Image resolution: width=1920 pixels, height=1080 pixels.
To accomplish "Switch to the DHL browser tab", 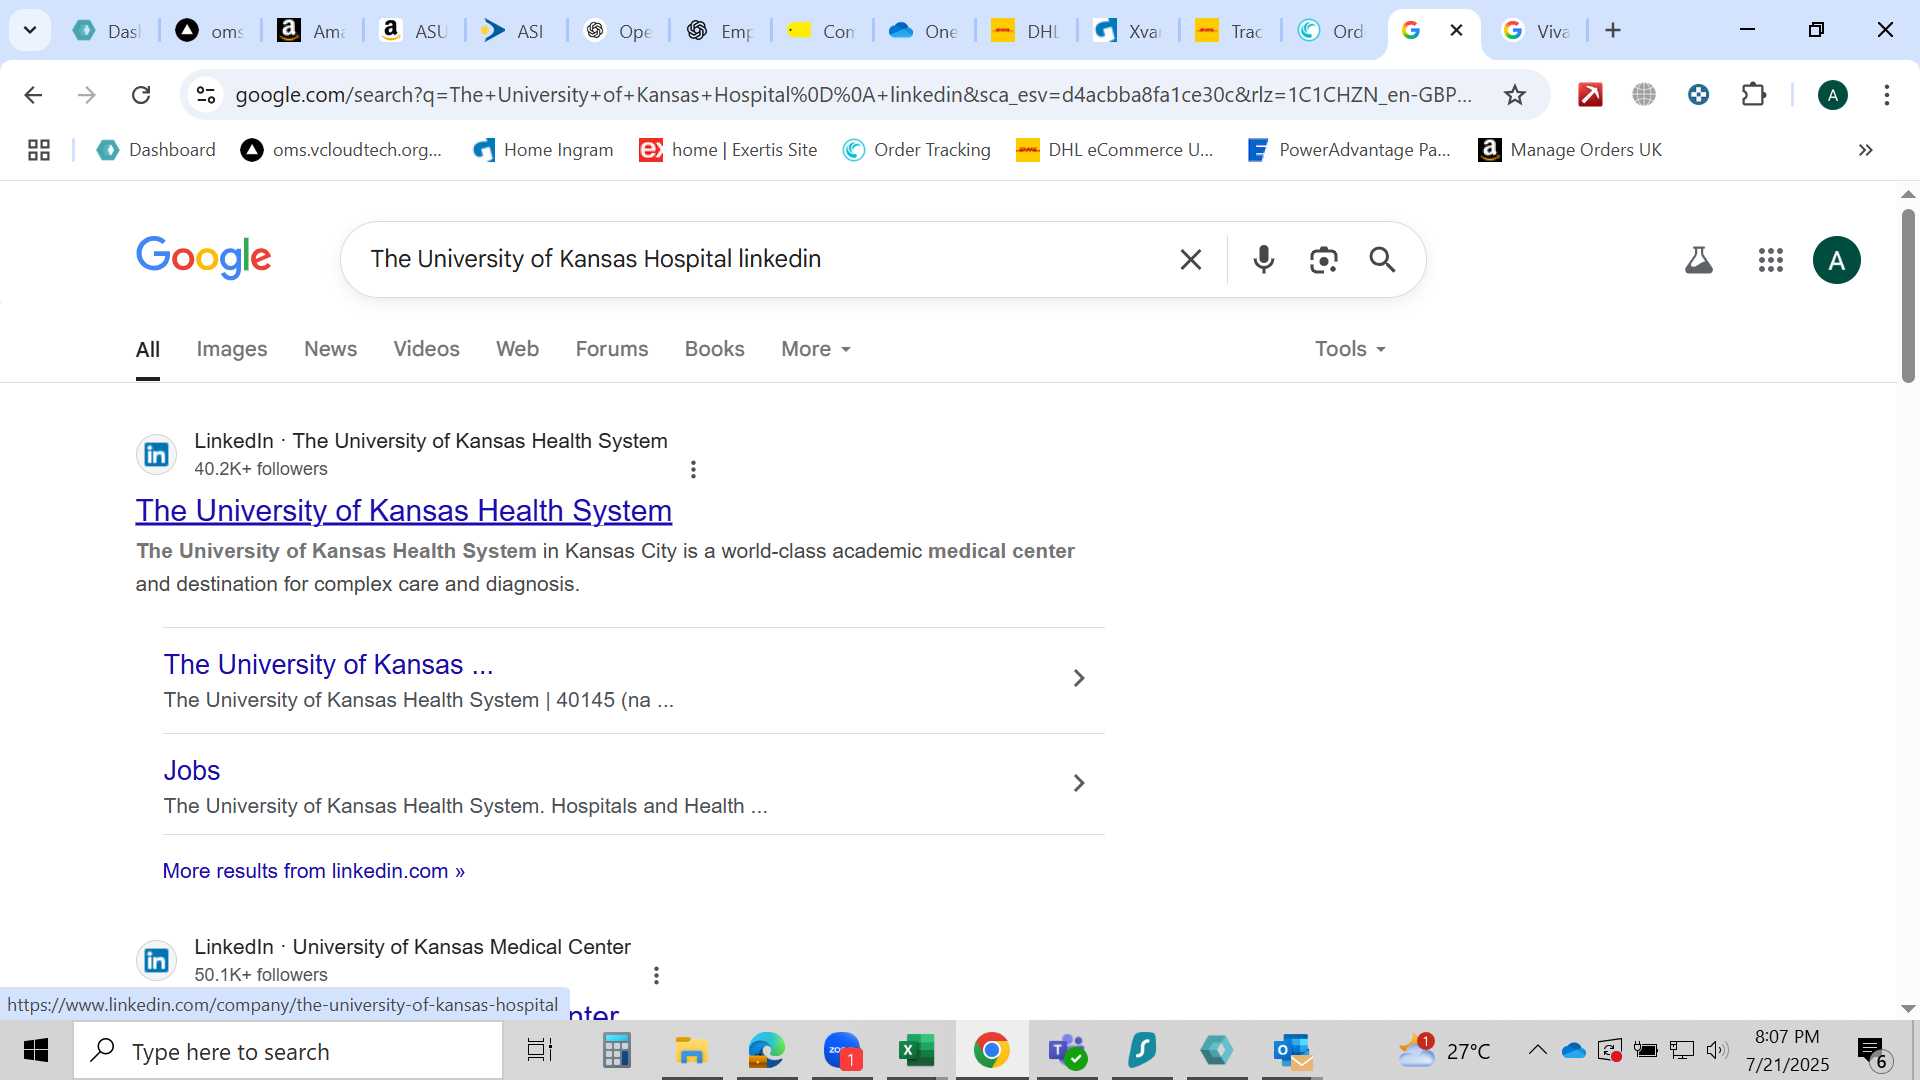I will (x=1025, y=31).
